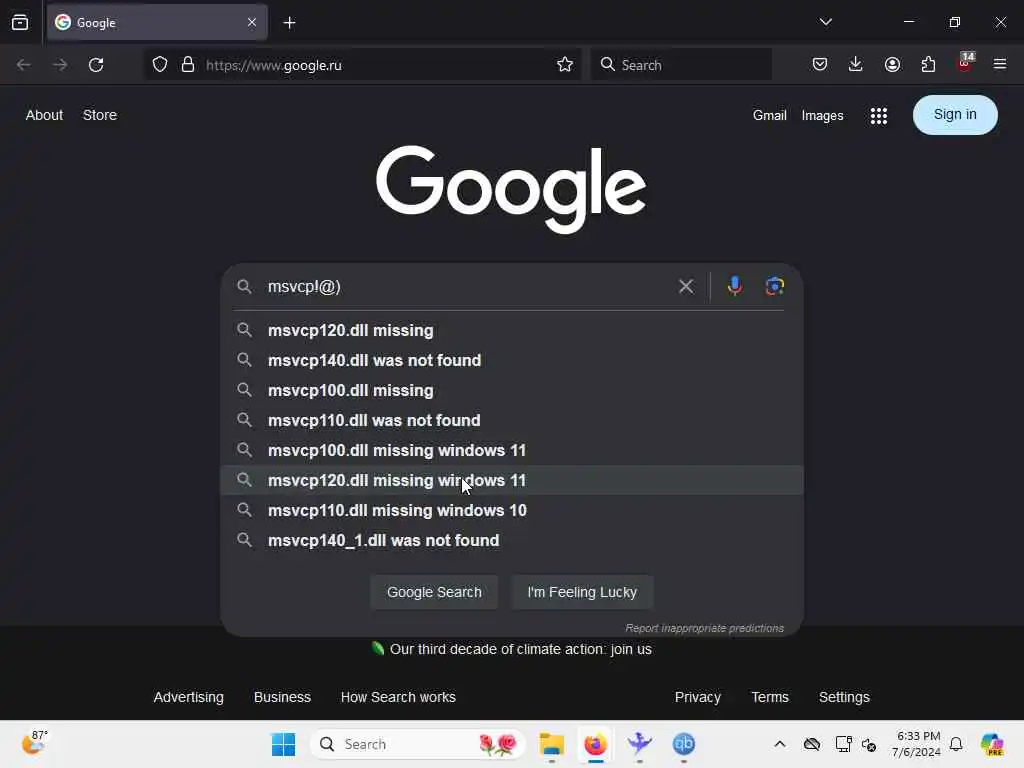Open the muted volume tray icon
Viewport: 1024px width, 768px height.
(x=869, y=744)
